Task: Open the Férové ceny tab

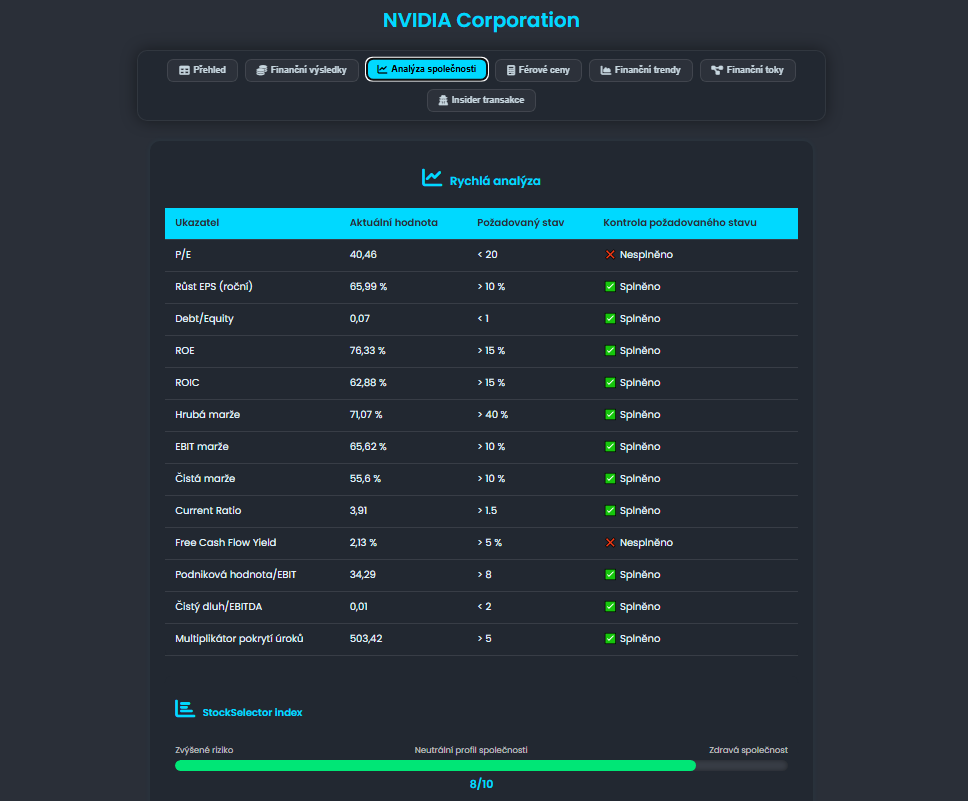Action: [x=538, y=70]
